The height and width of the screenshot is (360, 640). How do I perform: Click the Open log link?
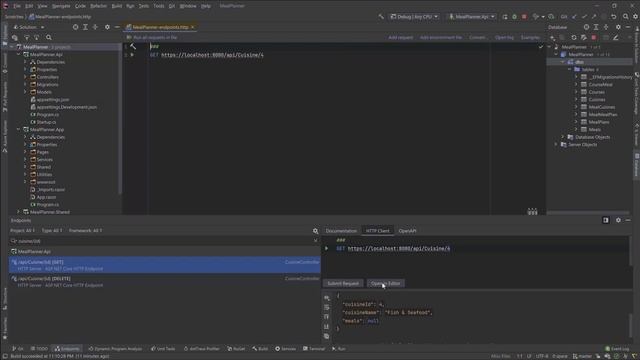pyautogui.click(x=504, y=38)
